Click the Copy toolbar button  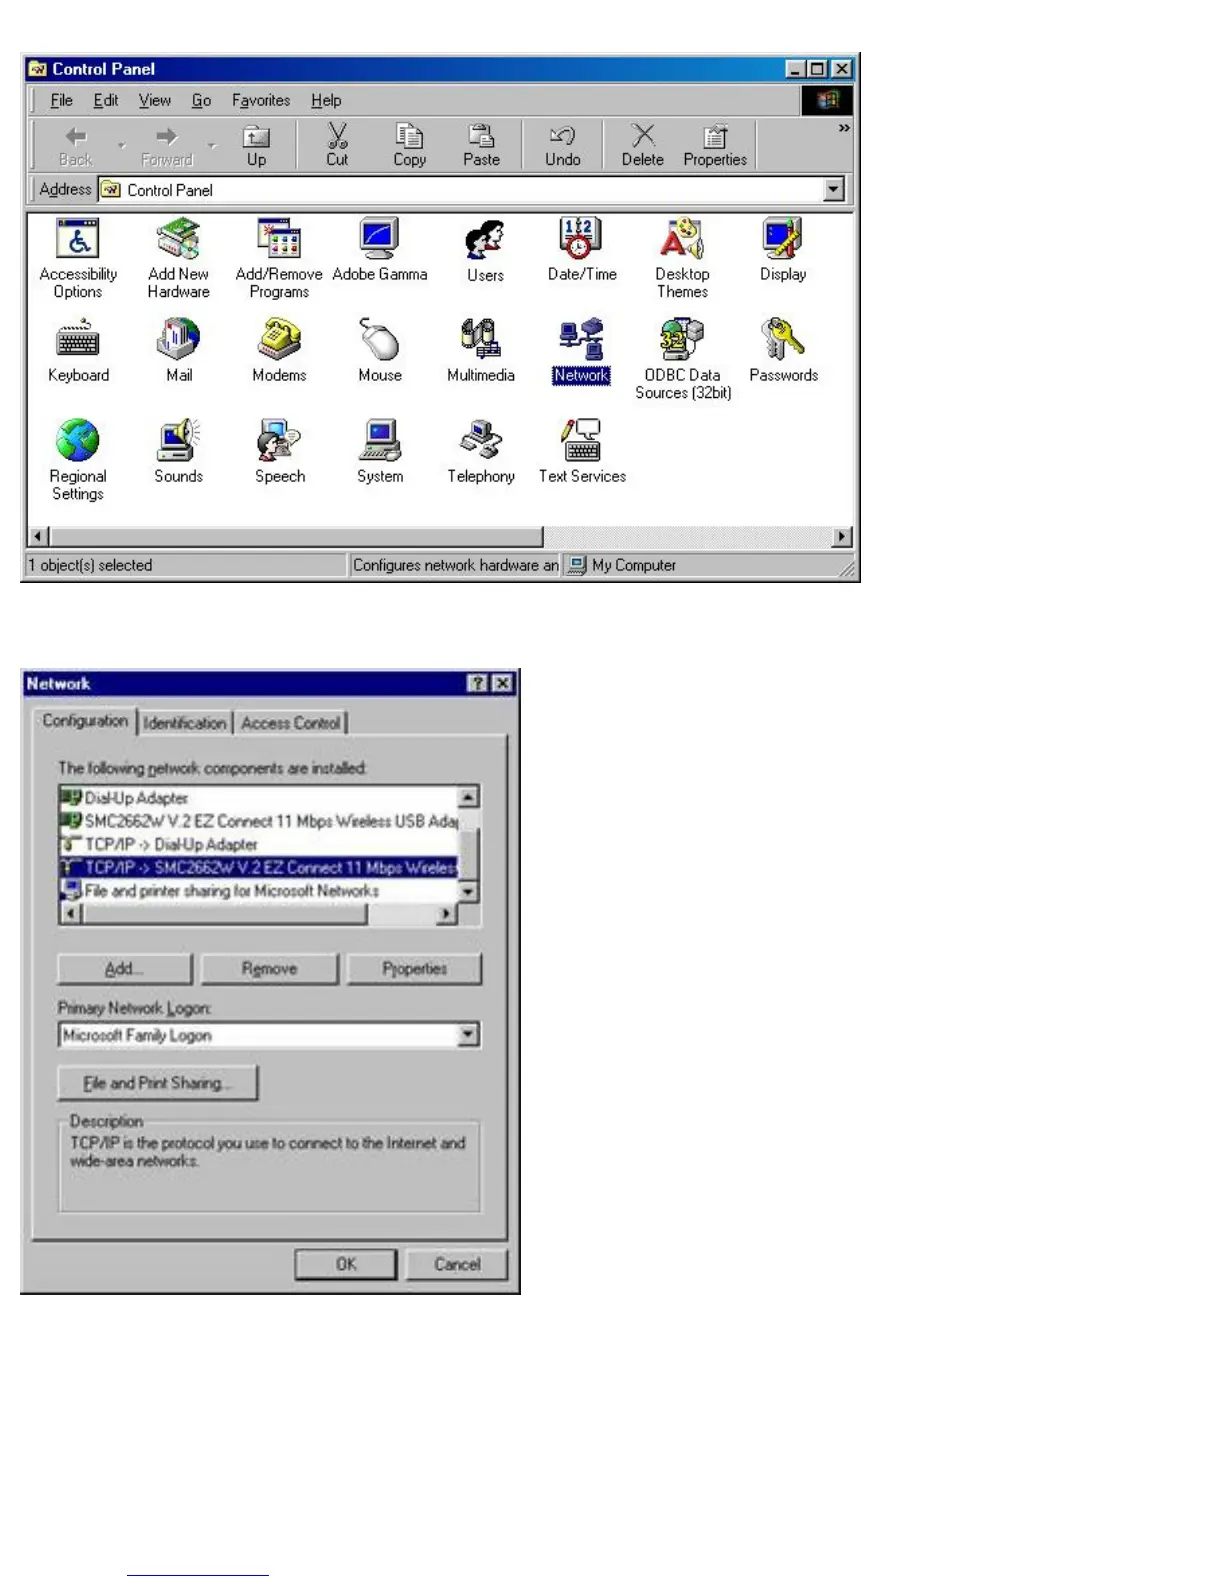409,146
